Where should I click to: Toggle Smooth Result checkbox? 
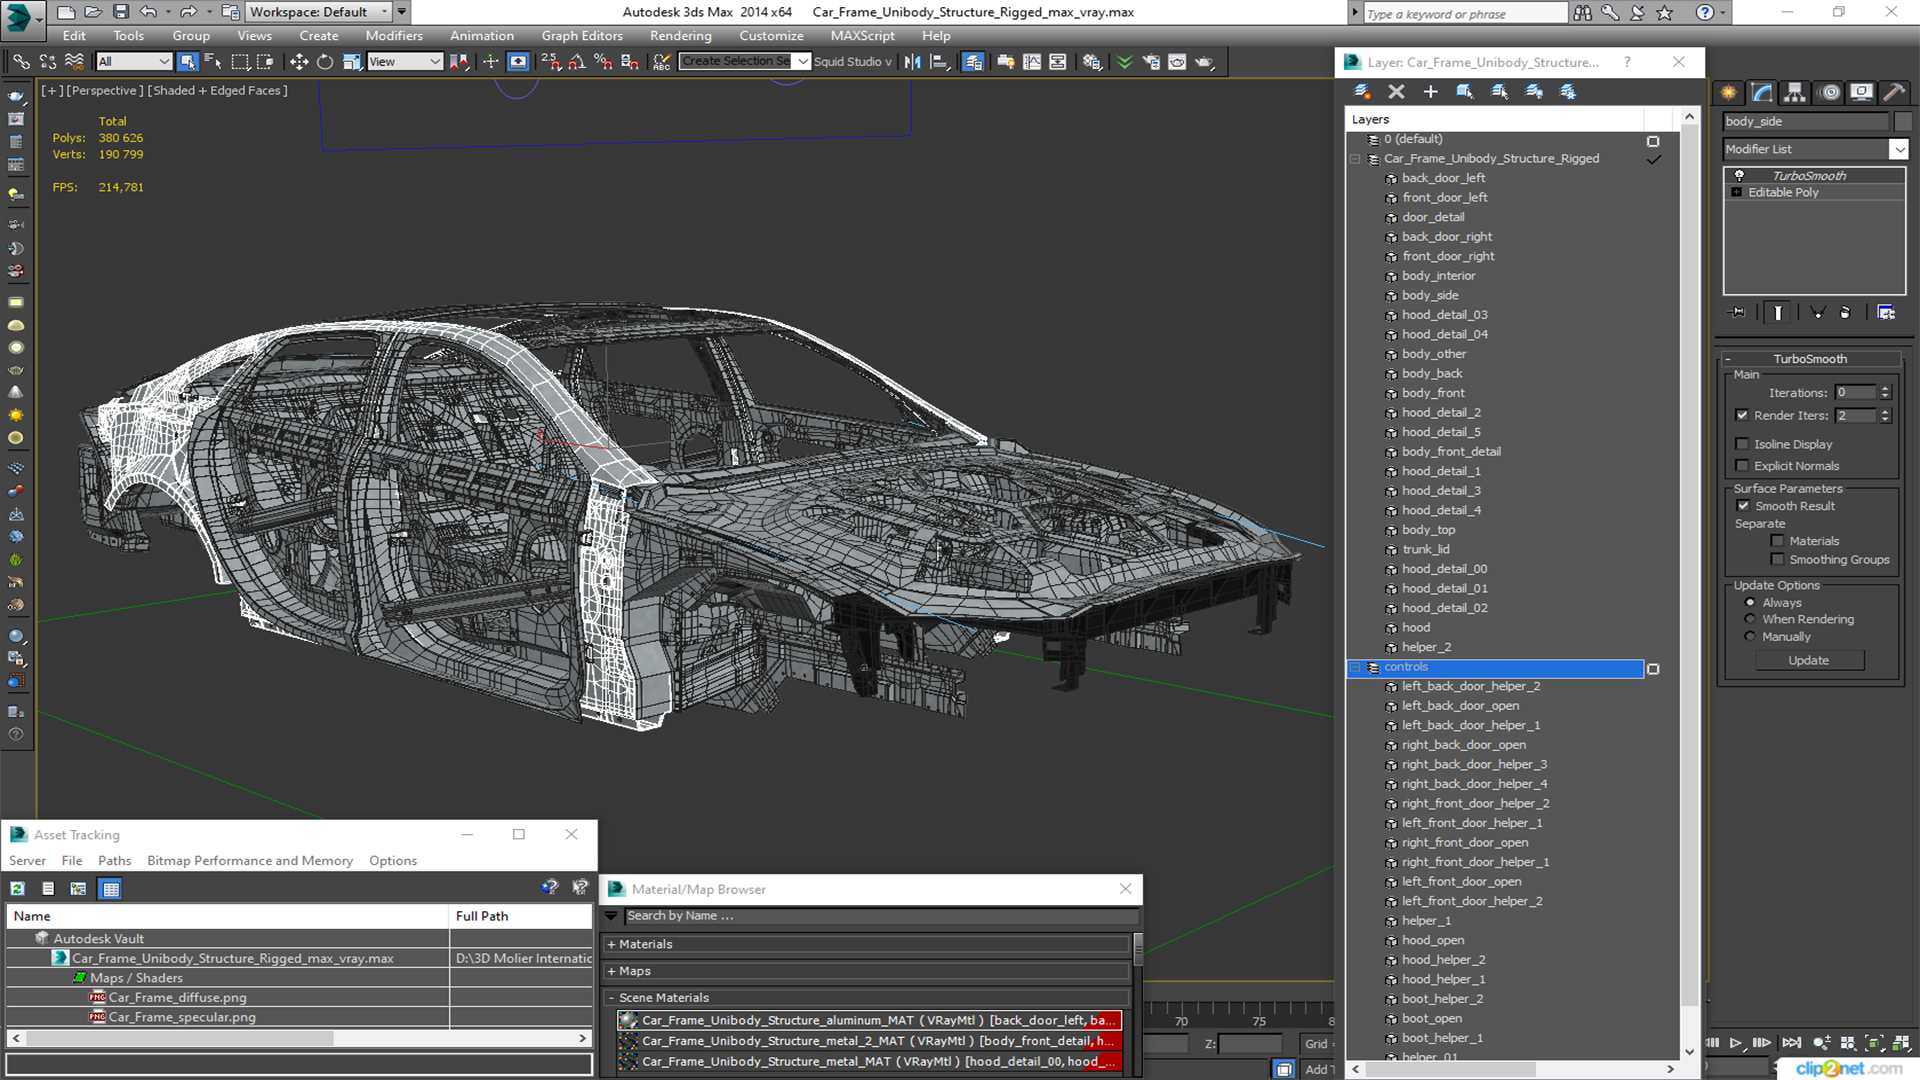click(x=1743, y=506)
